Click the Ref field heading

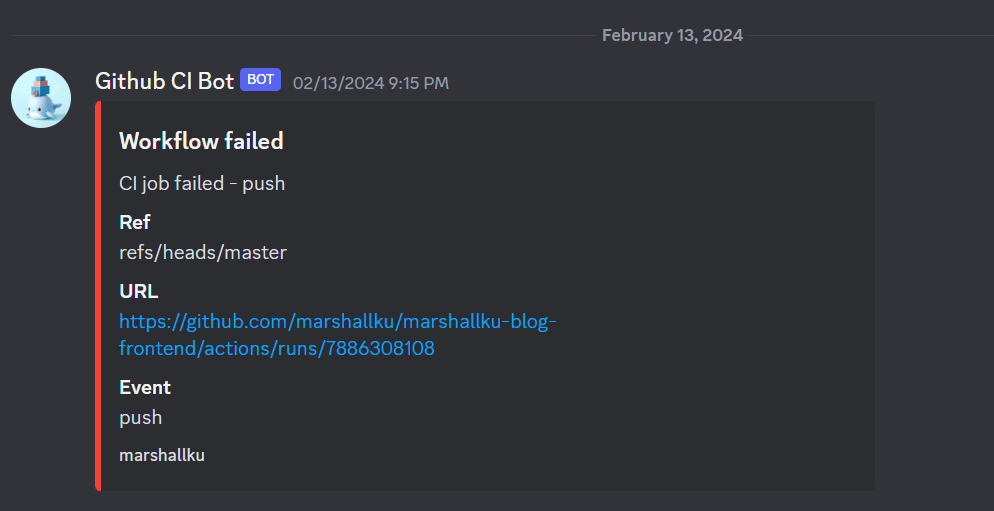[134, 222]
